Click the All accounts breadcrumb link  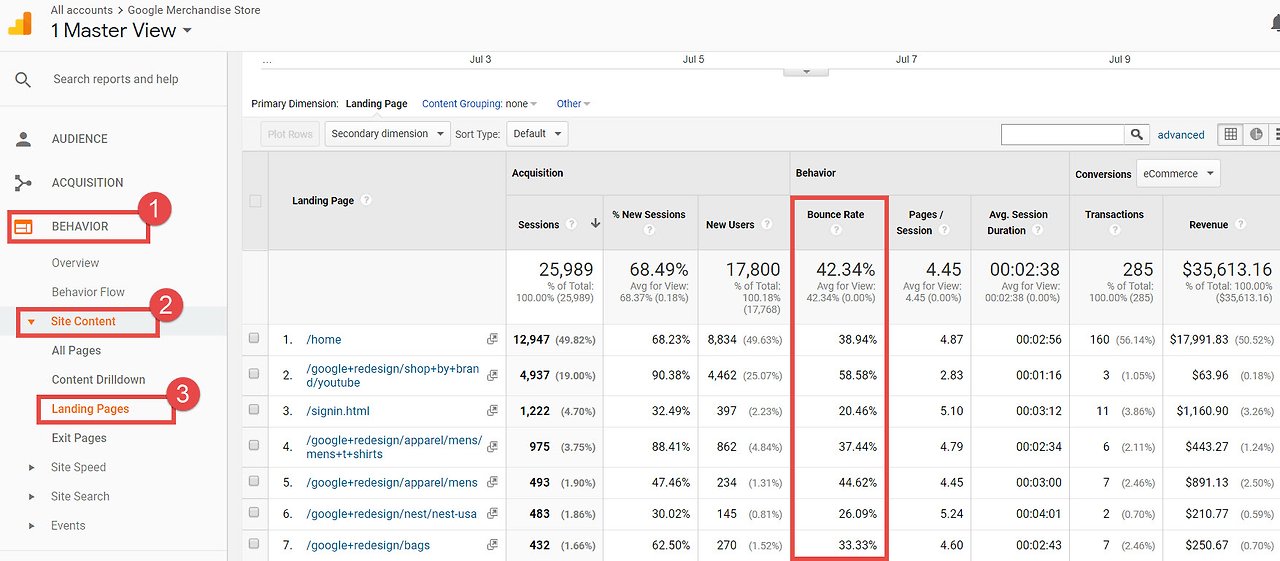coord(80,10)
